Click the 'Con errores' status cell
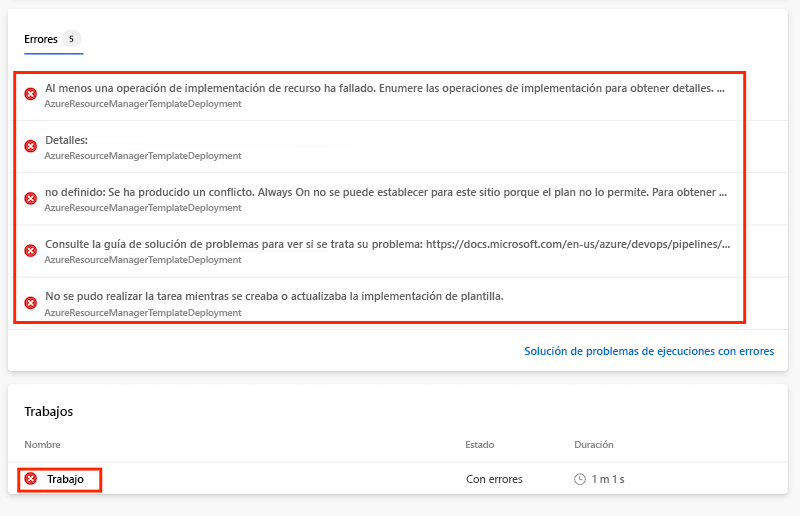The height and width of the screenshot is (516, 800). point(494,479)
